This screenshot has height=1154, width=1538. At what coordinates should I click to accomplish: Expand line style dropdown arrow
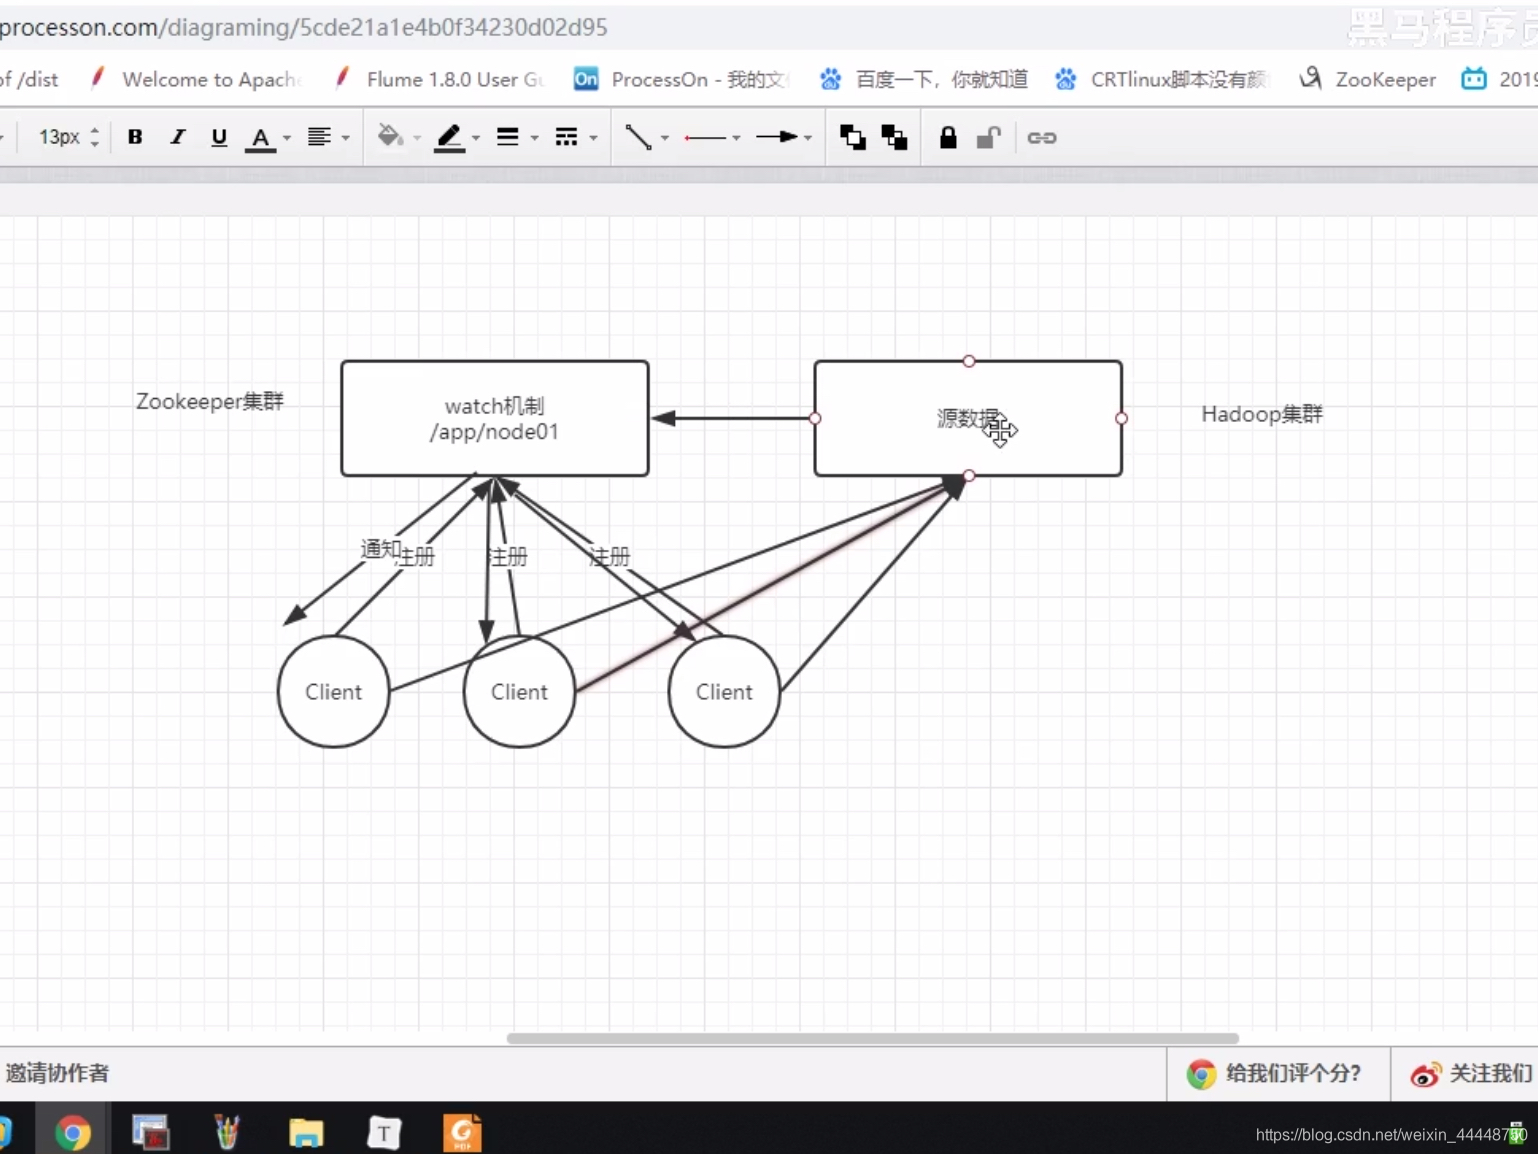tap(594, 138)
